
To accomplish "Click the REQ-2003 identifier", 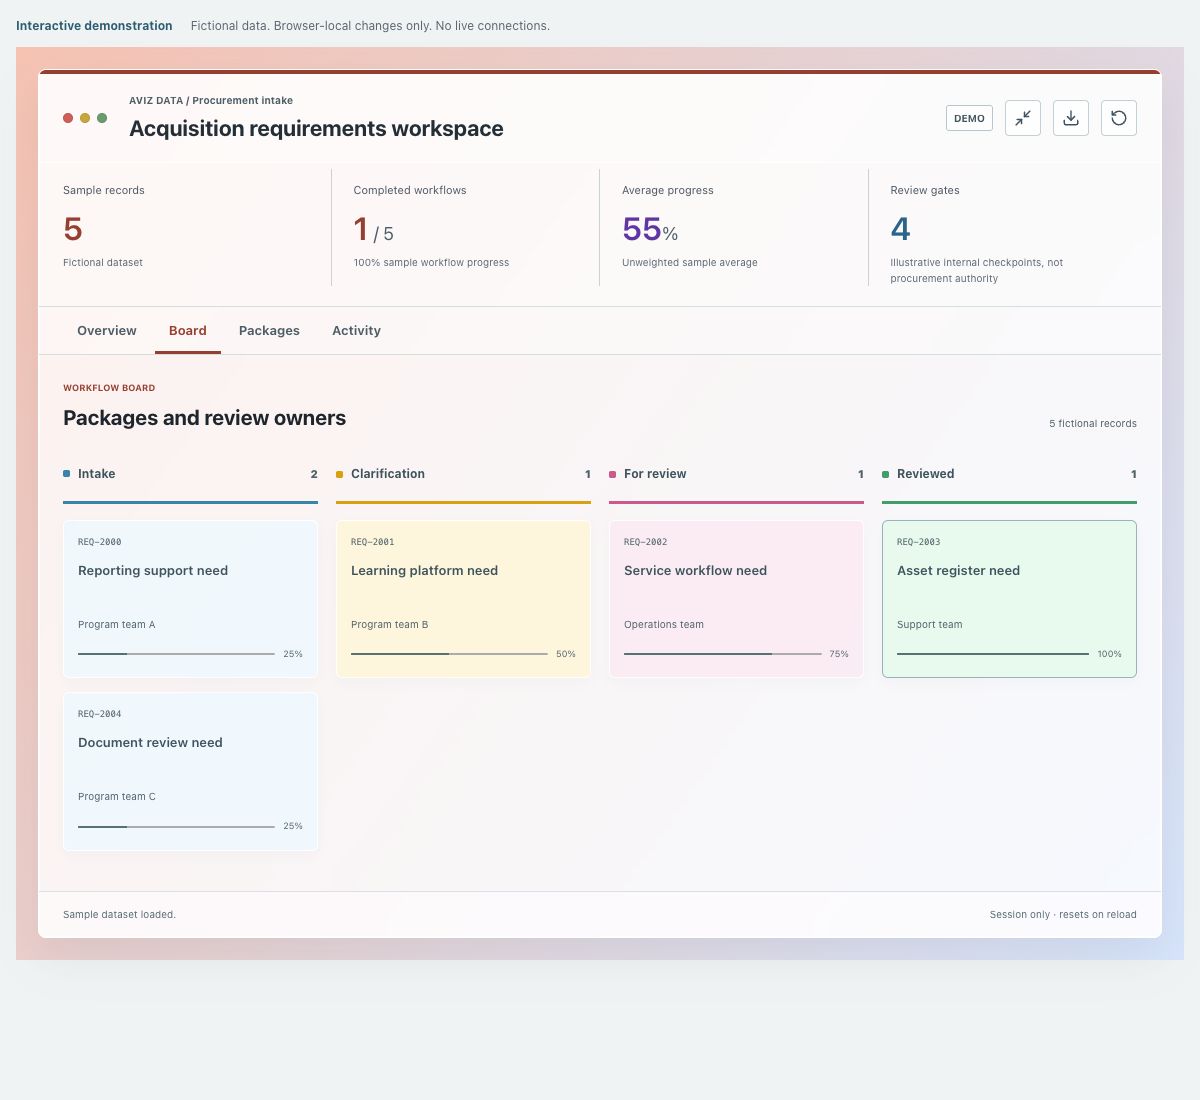I will pos(919,542).
